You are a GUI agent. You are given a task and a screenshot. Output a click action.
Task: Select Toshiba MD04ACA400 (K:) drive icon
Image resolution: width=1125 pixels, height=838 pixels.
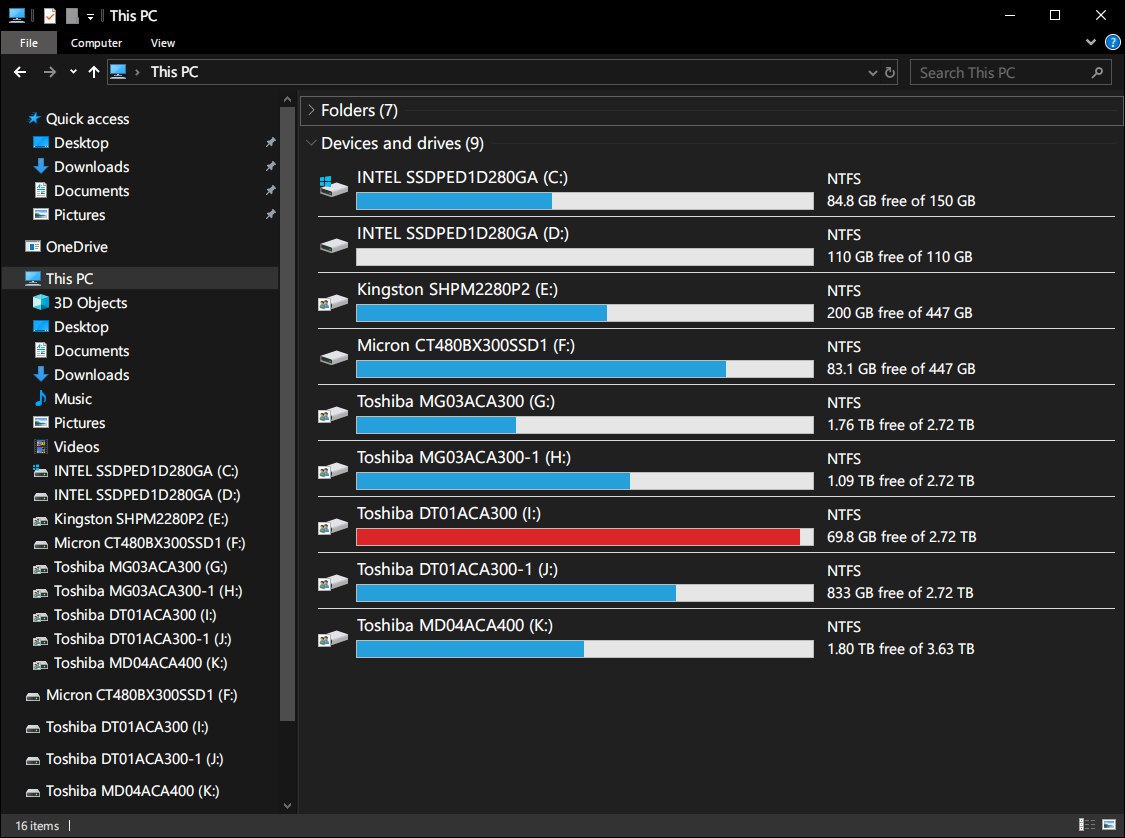coord(333,638)
